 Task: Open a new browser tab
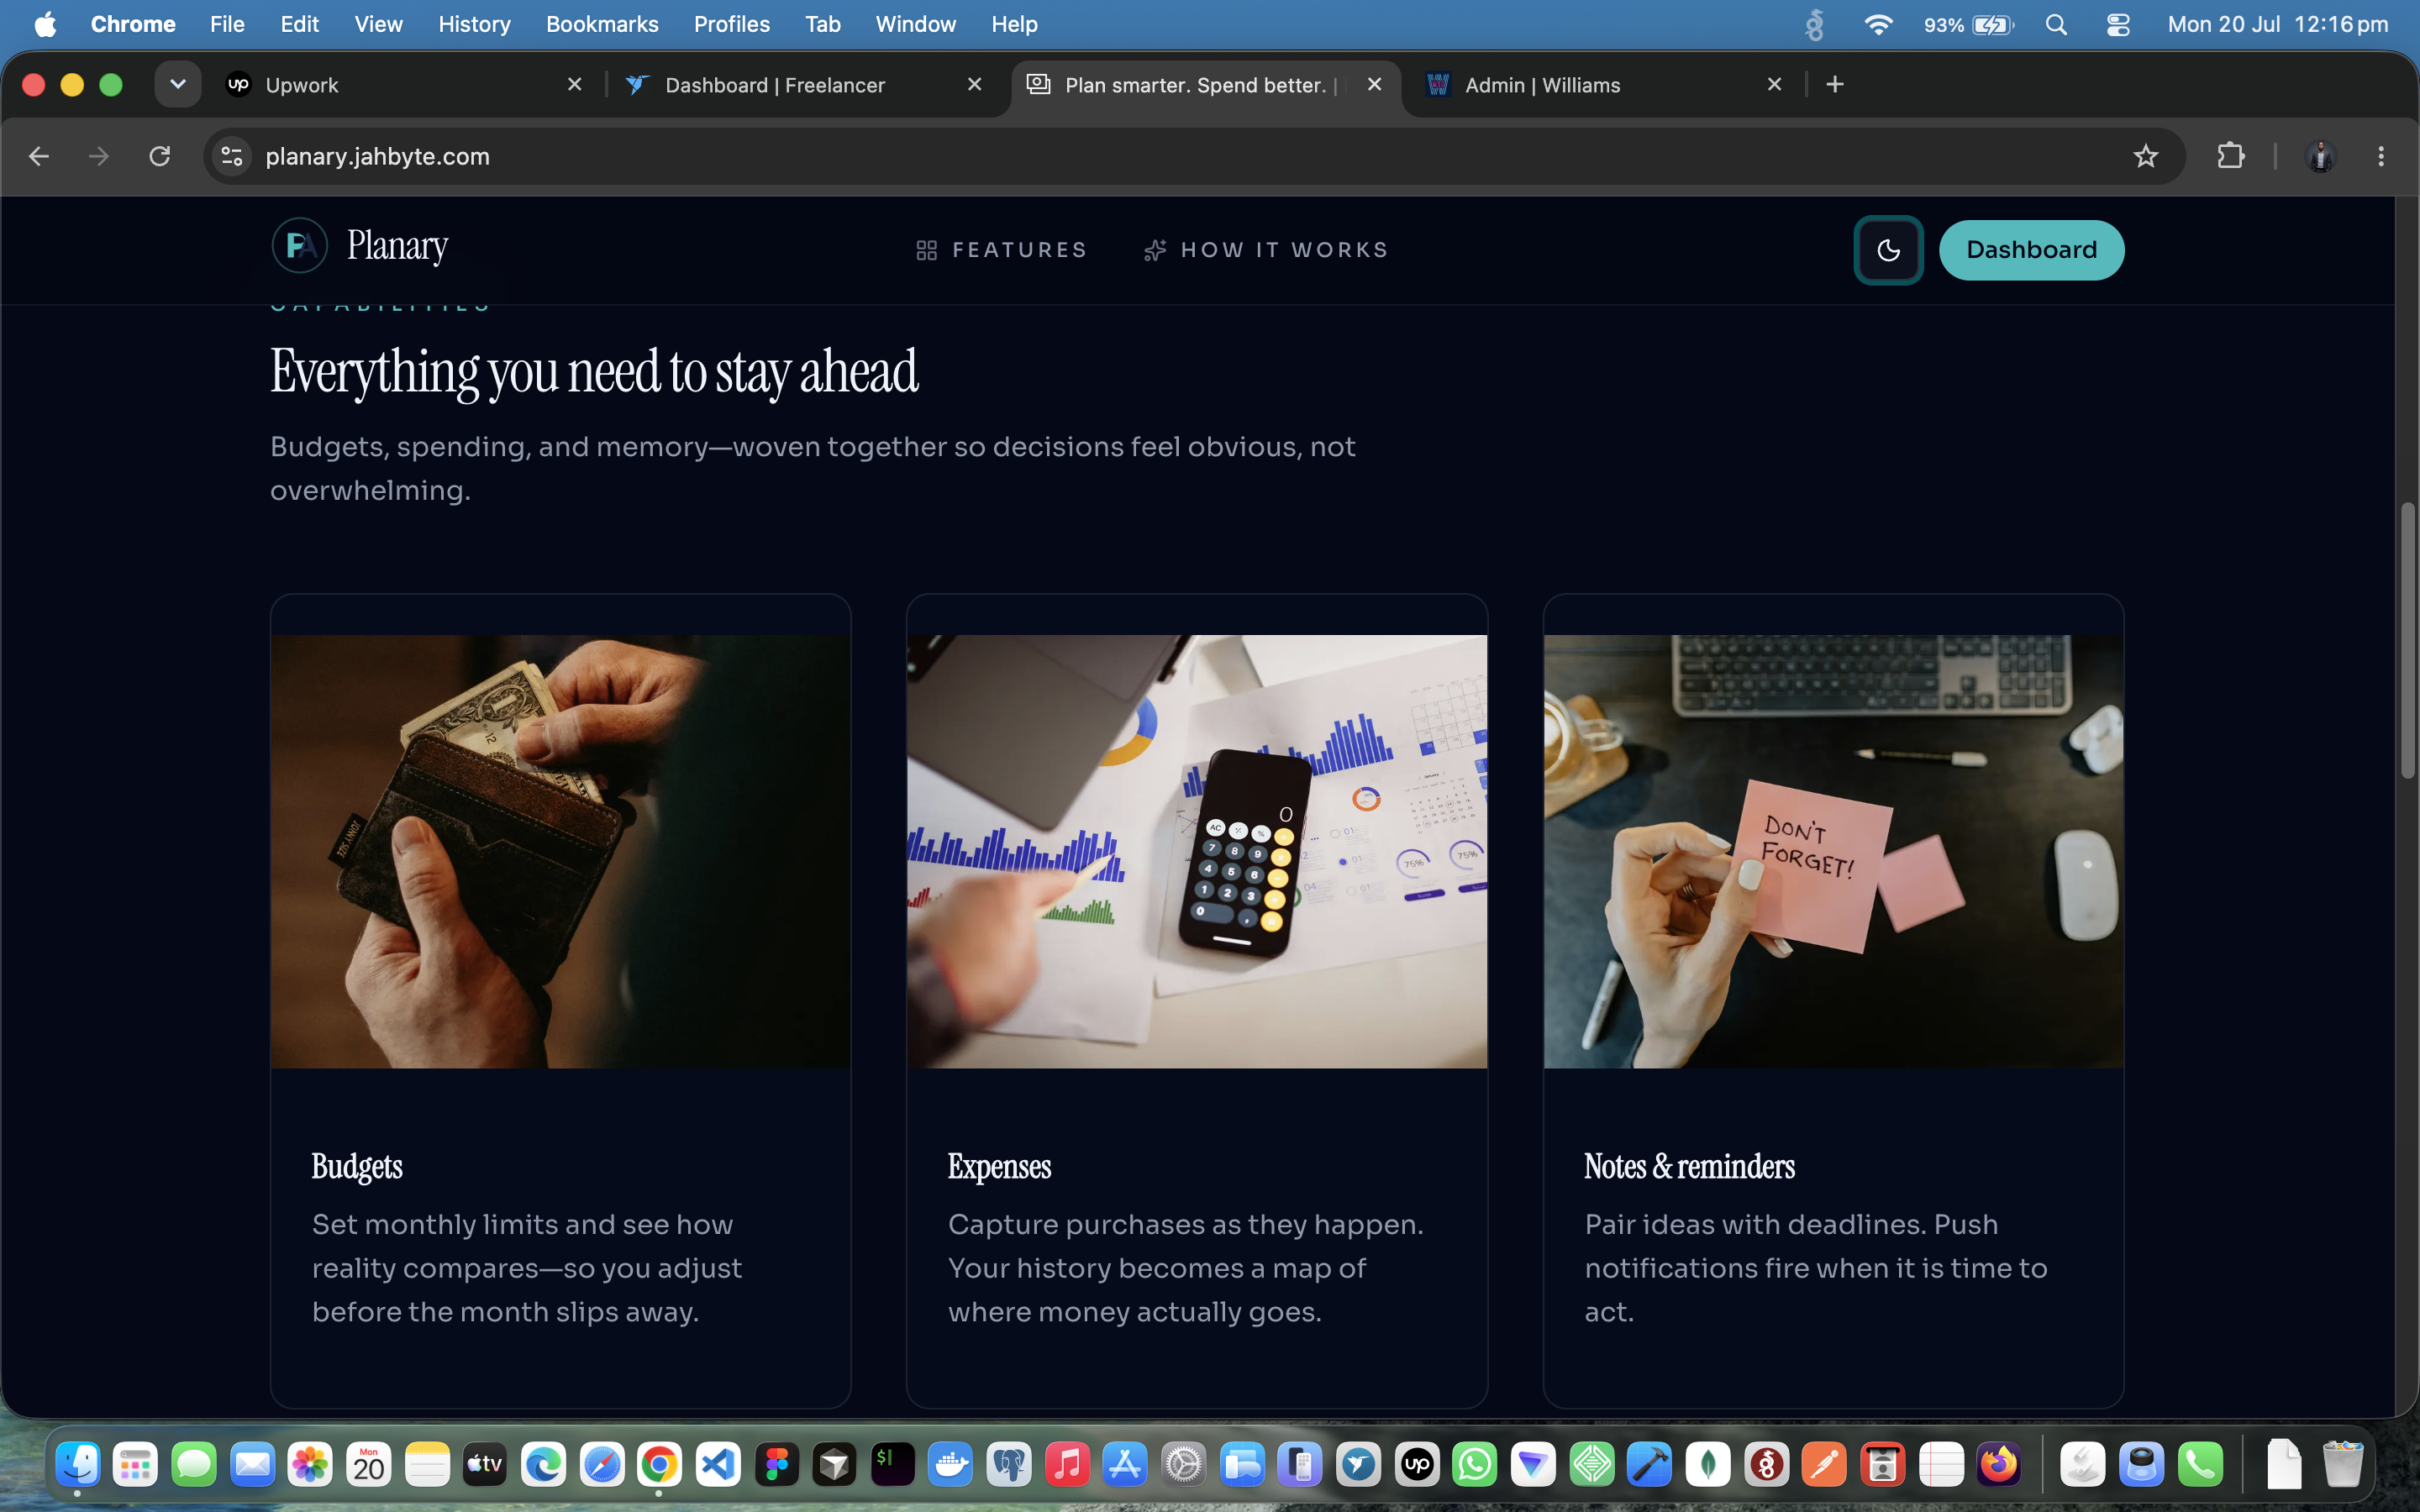tap(1835, 85)
